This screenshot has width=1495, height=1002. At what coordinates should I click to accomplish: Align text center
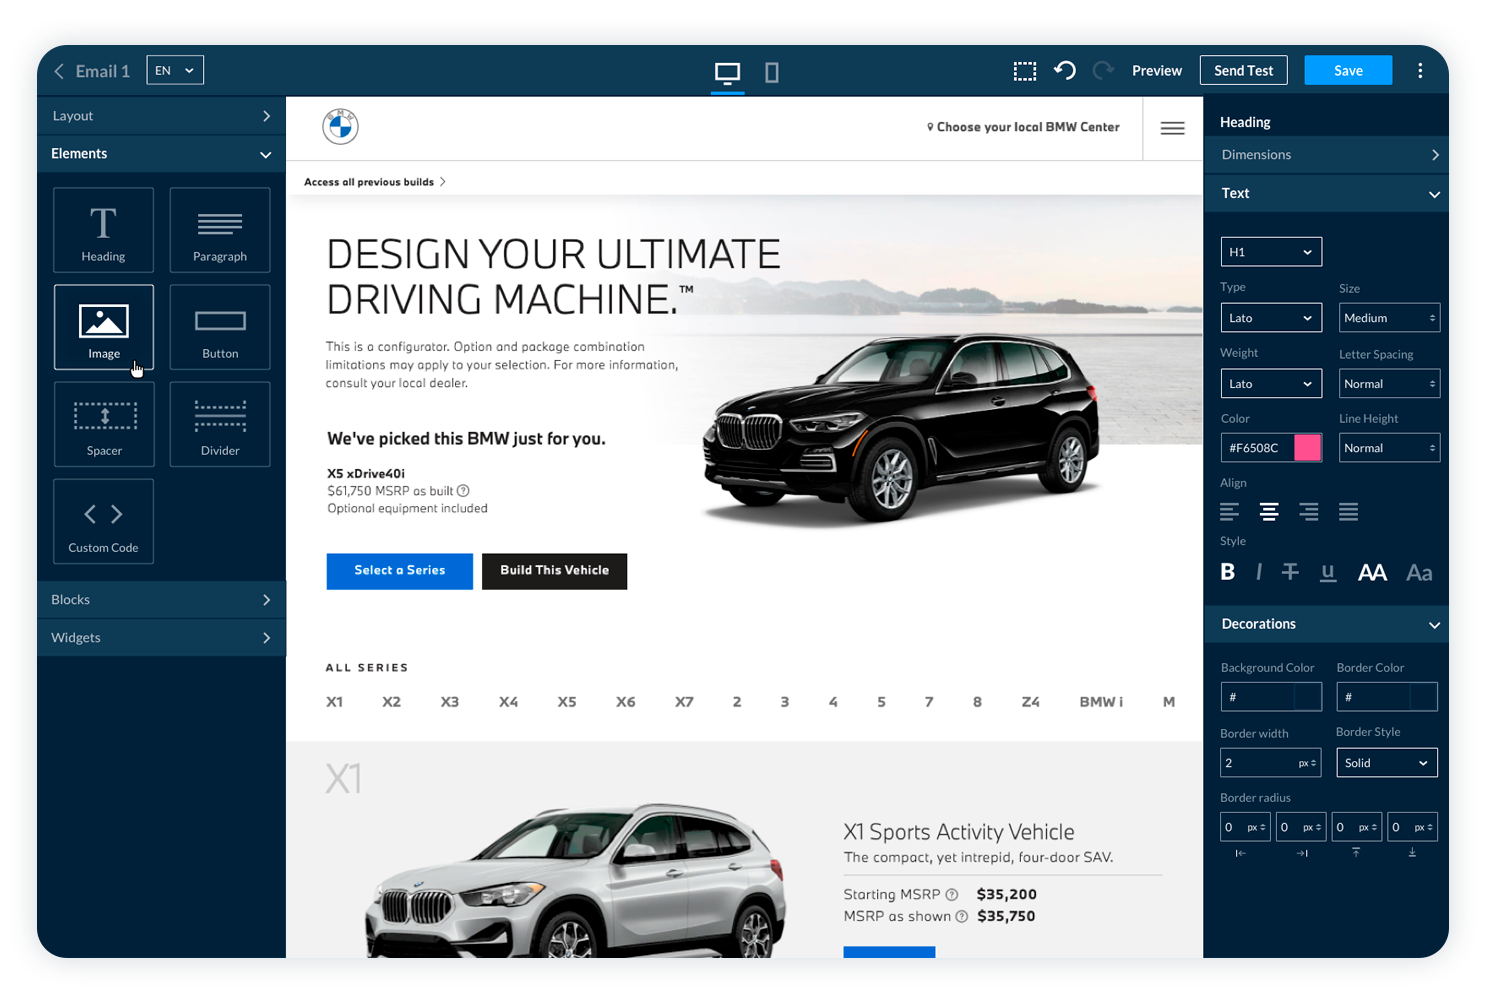point(1269,512)
